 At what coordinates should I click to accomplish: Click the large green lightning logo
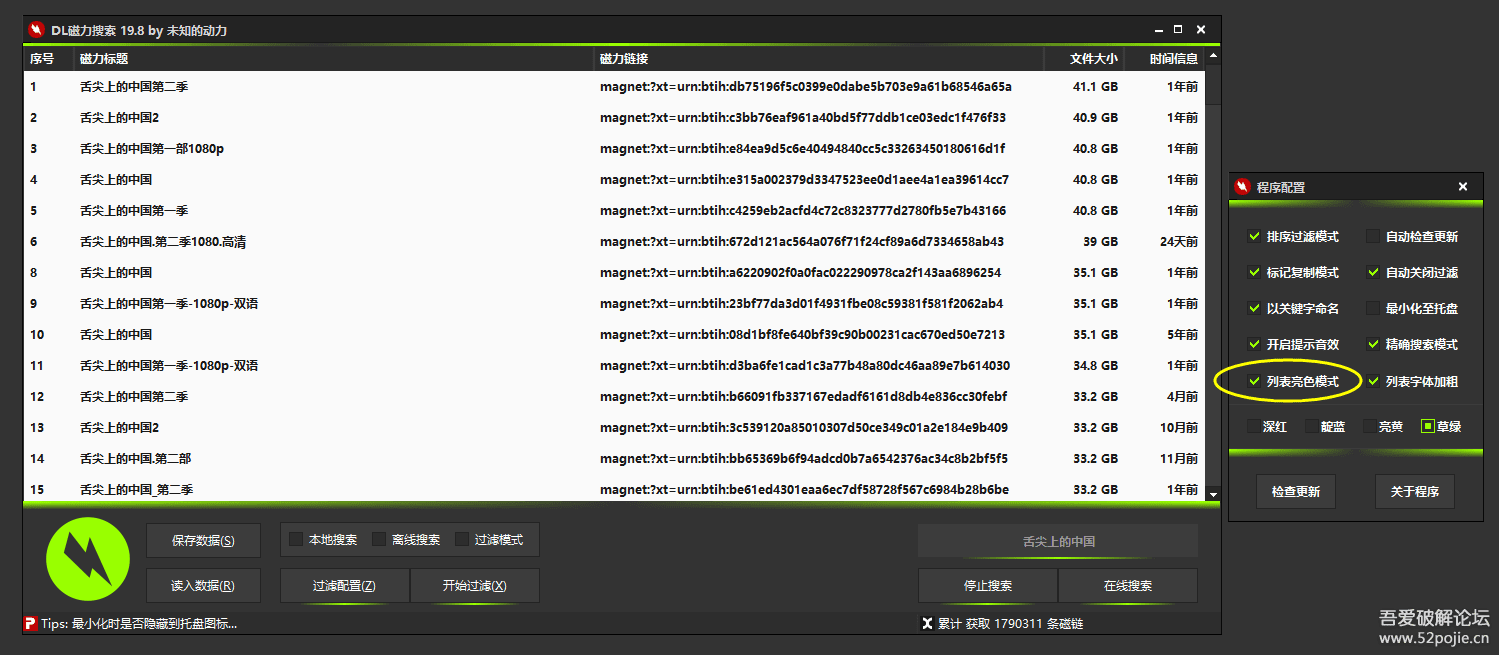click(88, 558)
